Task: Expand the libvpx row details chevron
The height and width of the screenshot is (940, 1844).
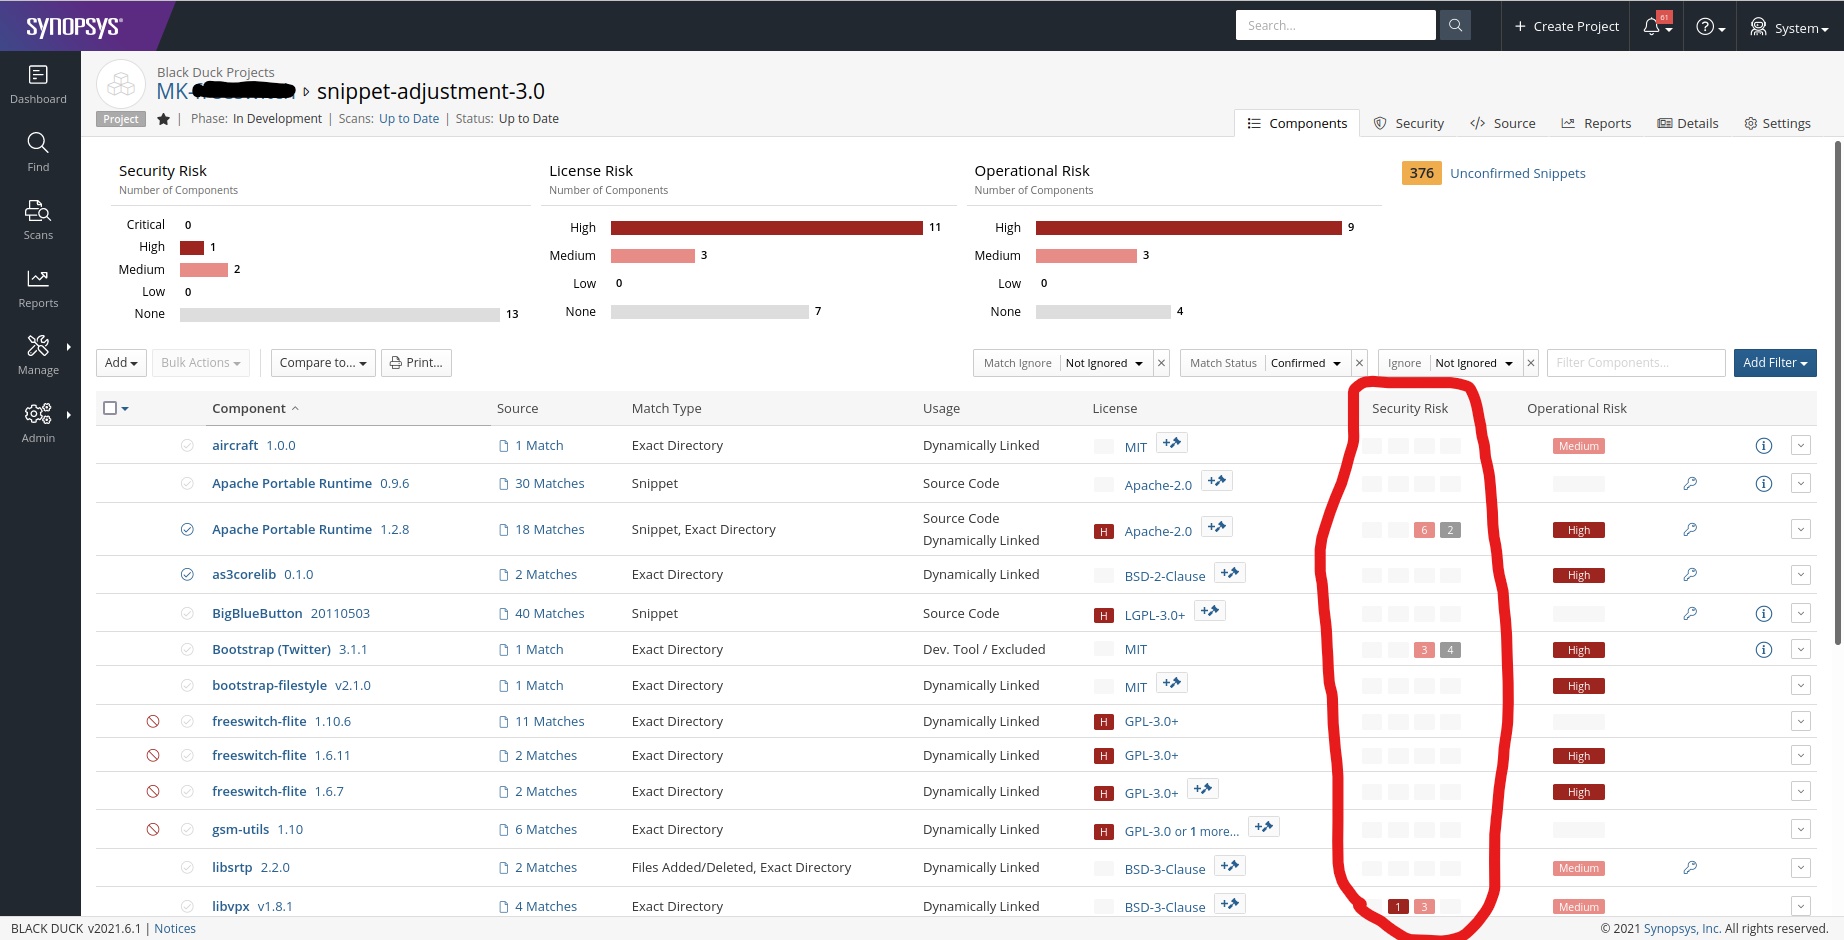Action: (1801, 906)
